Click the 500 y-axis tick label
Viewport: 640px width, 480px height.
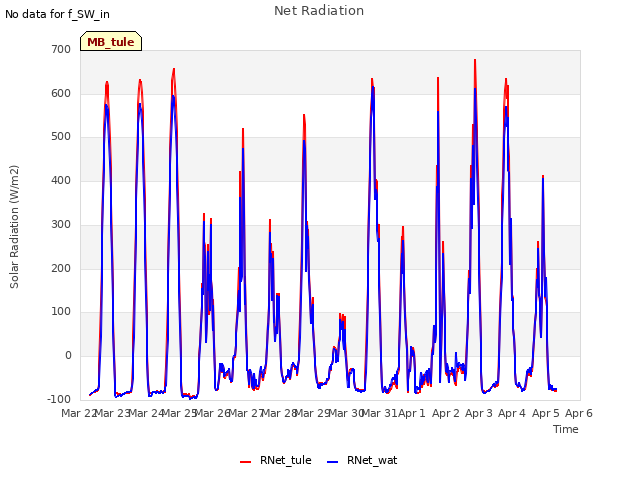tap(61, 137)
